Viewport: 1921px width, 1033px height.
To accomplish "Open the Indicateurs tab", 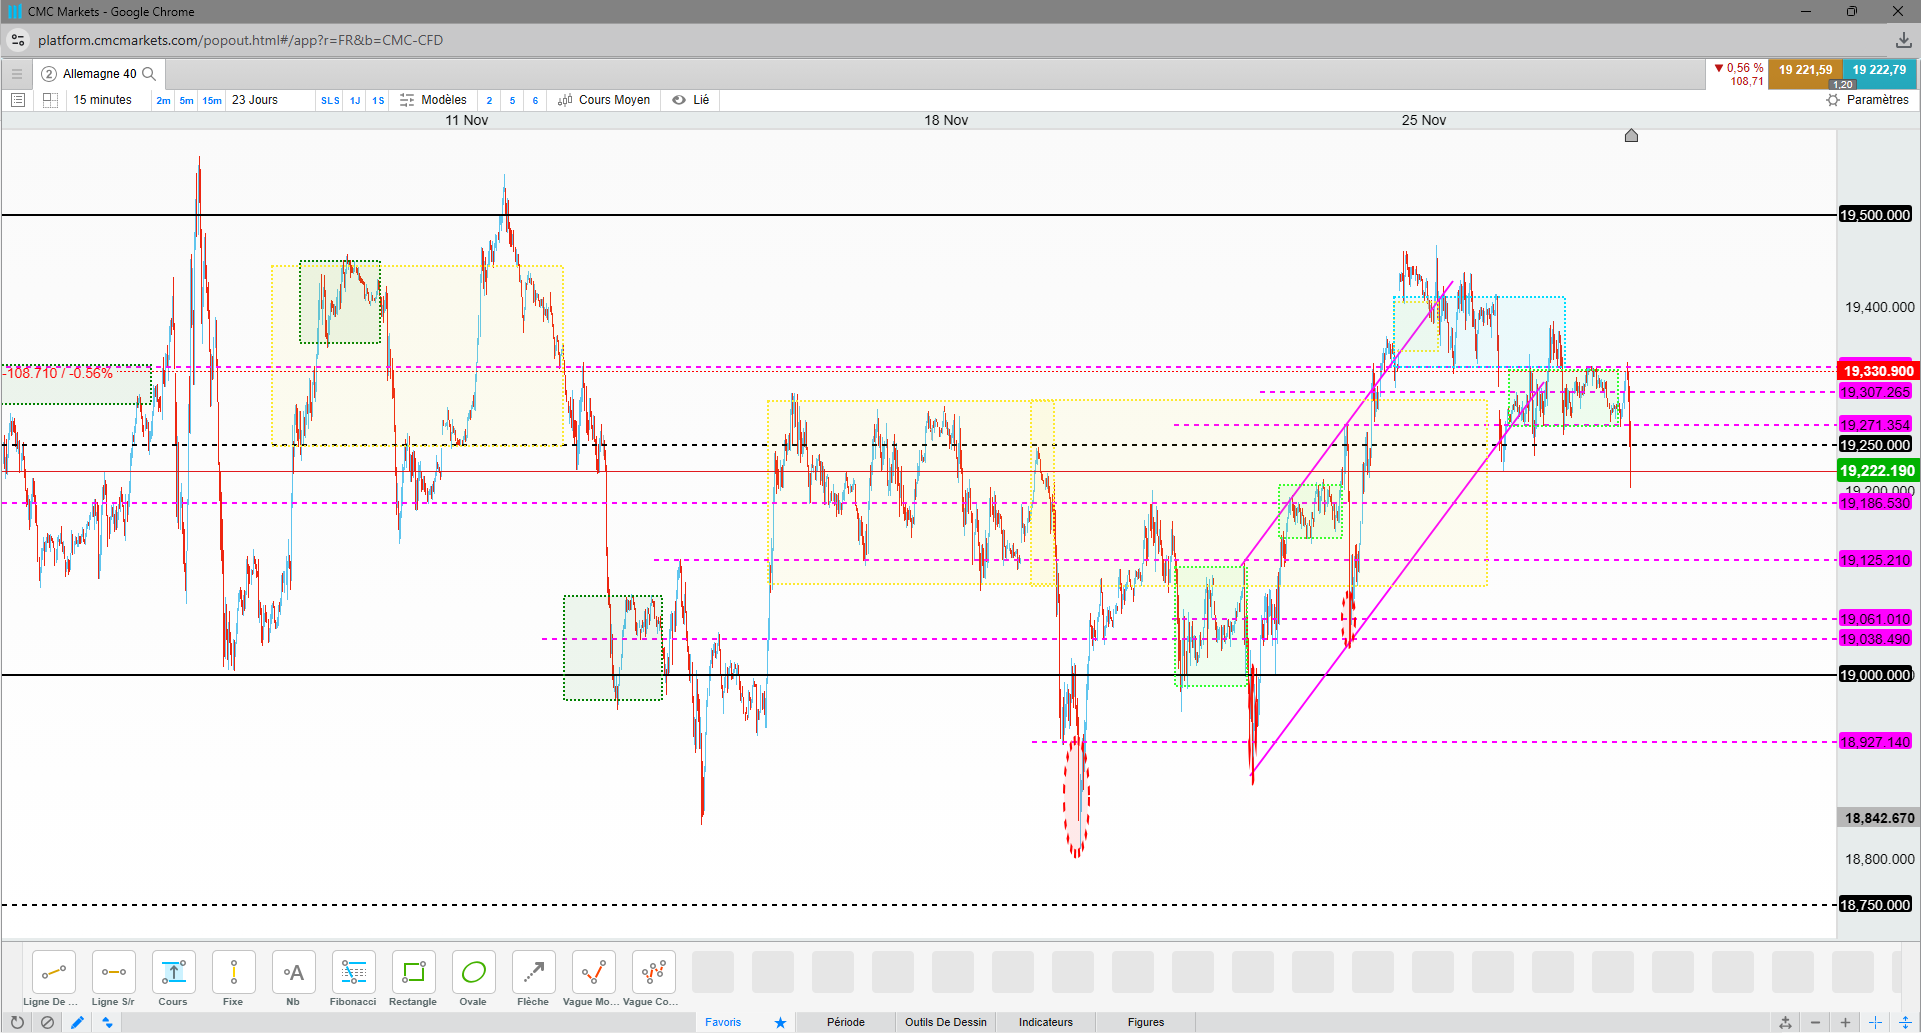I will (x=1046, y=1022).
